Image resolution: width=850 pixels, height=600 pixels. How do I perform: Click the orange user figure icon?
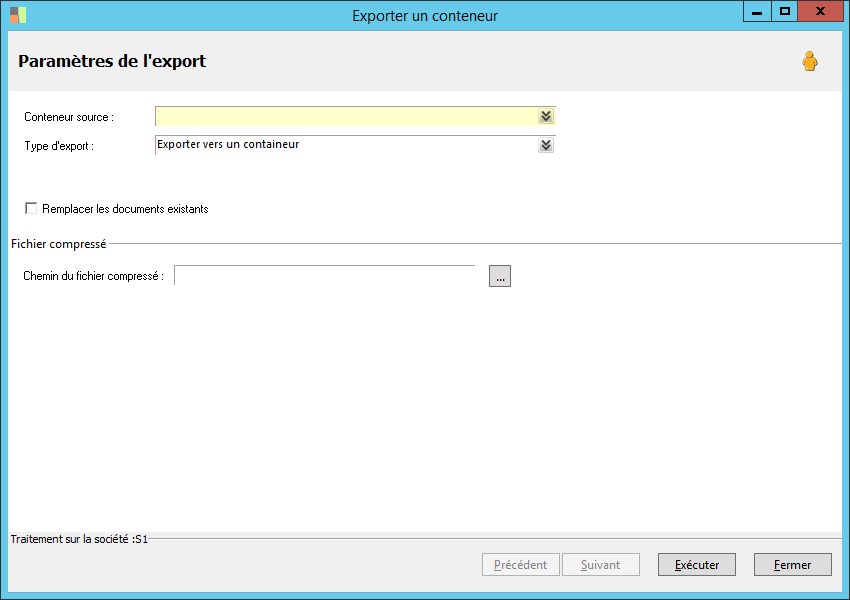[x=809, y=62]
